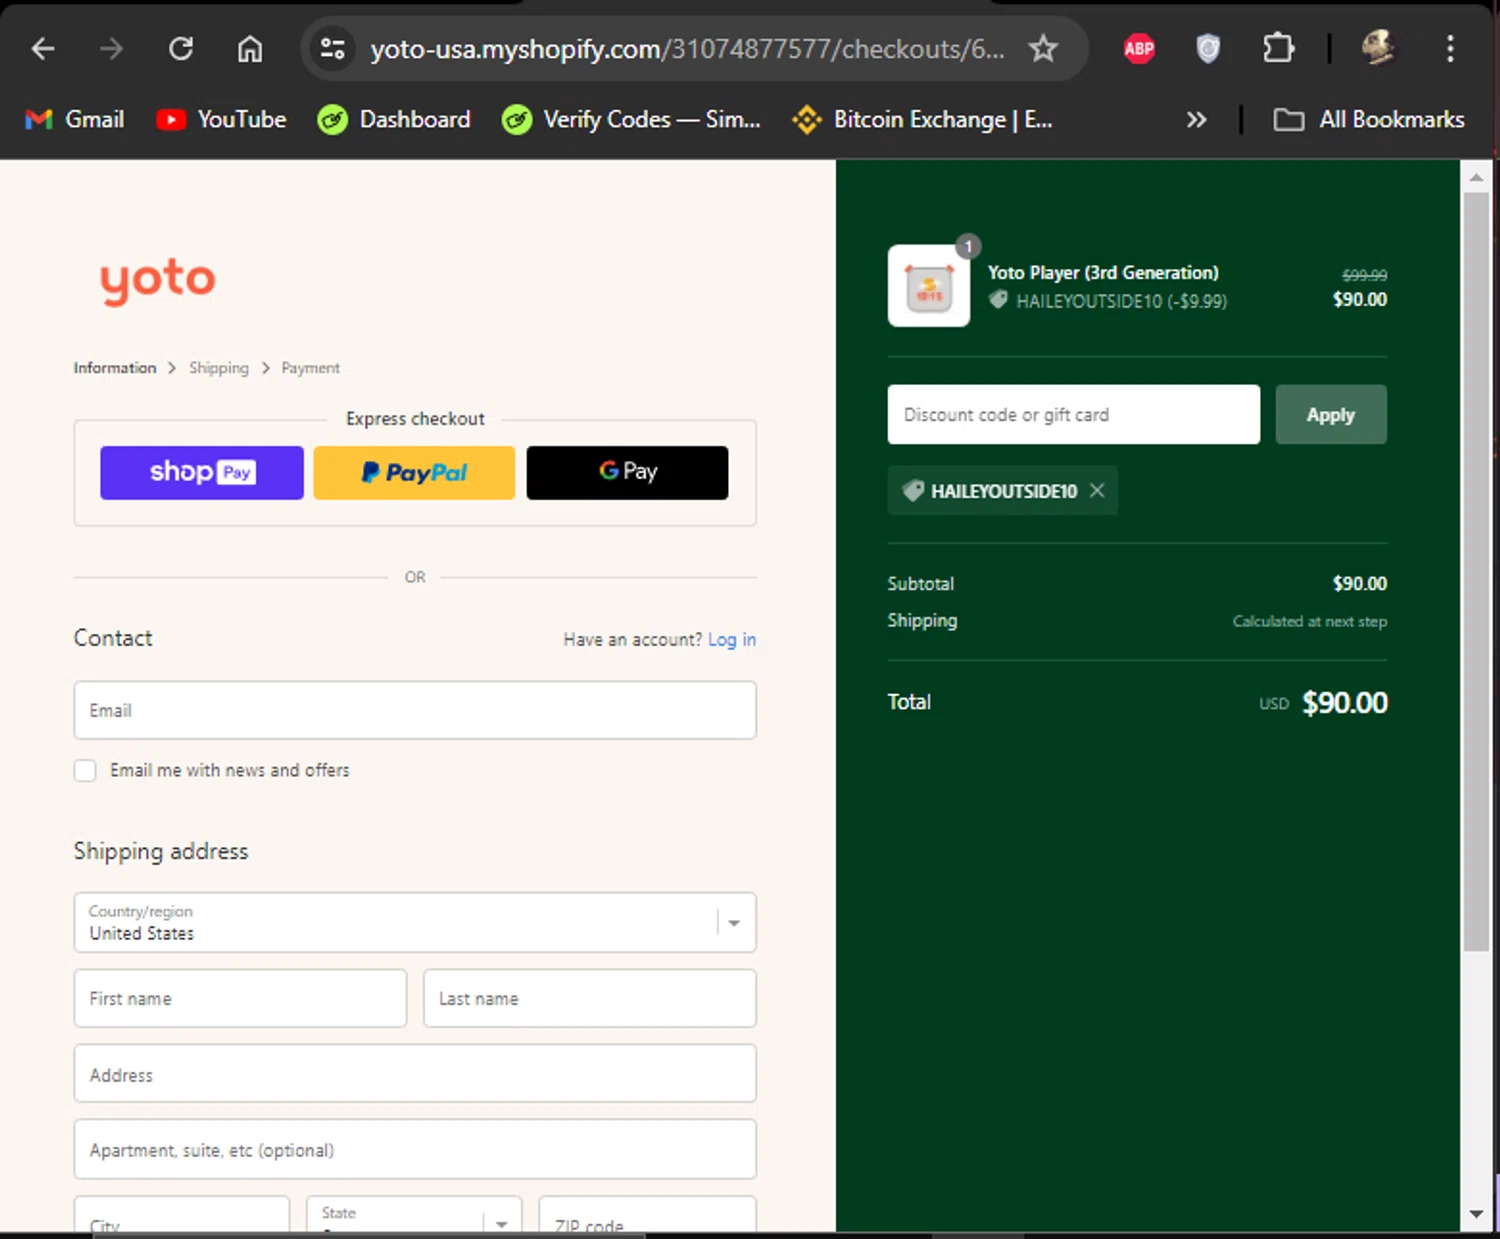Open the Country/region dropdown
The width and height of the screenshot is (1500, 1239).
point(415,923)
